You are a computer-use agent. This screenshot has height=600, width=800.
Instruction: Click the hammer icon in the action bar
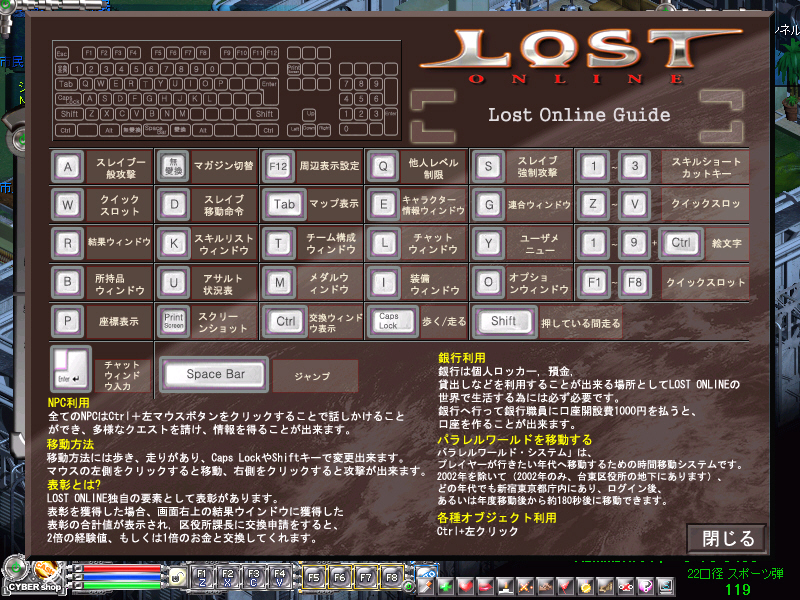pos(426,586)
